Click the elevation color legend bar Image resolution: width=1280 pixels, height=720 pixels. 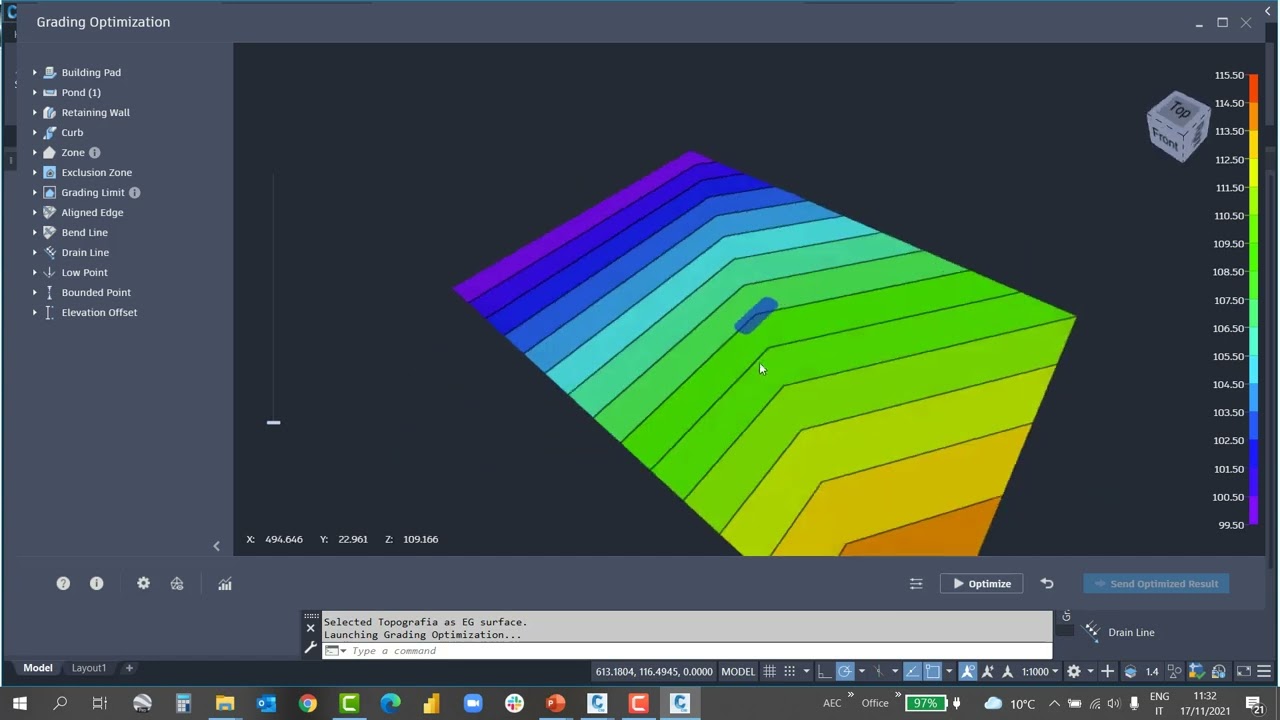click(x=1254, y=300)
